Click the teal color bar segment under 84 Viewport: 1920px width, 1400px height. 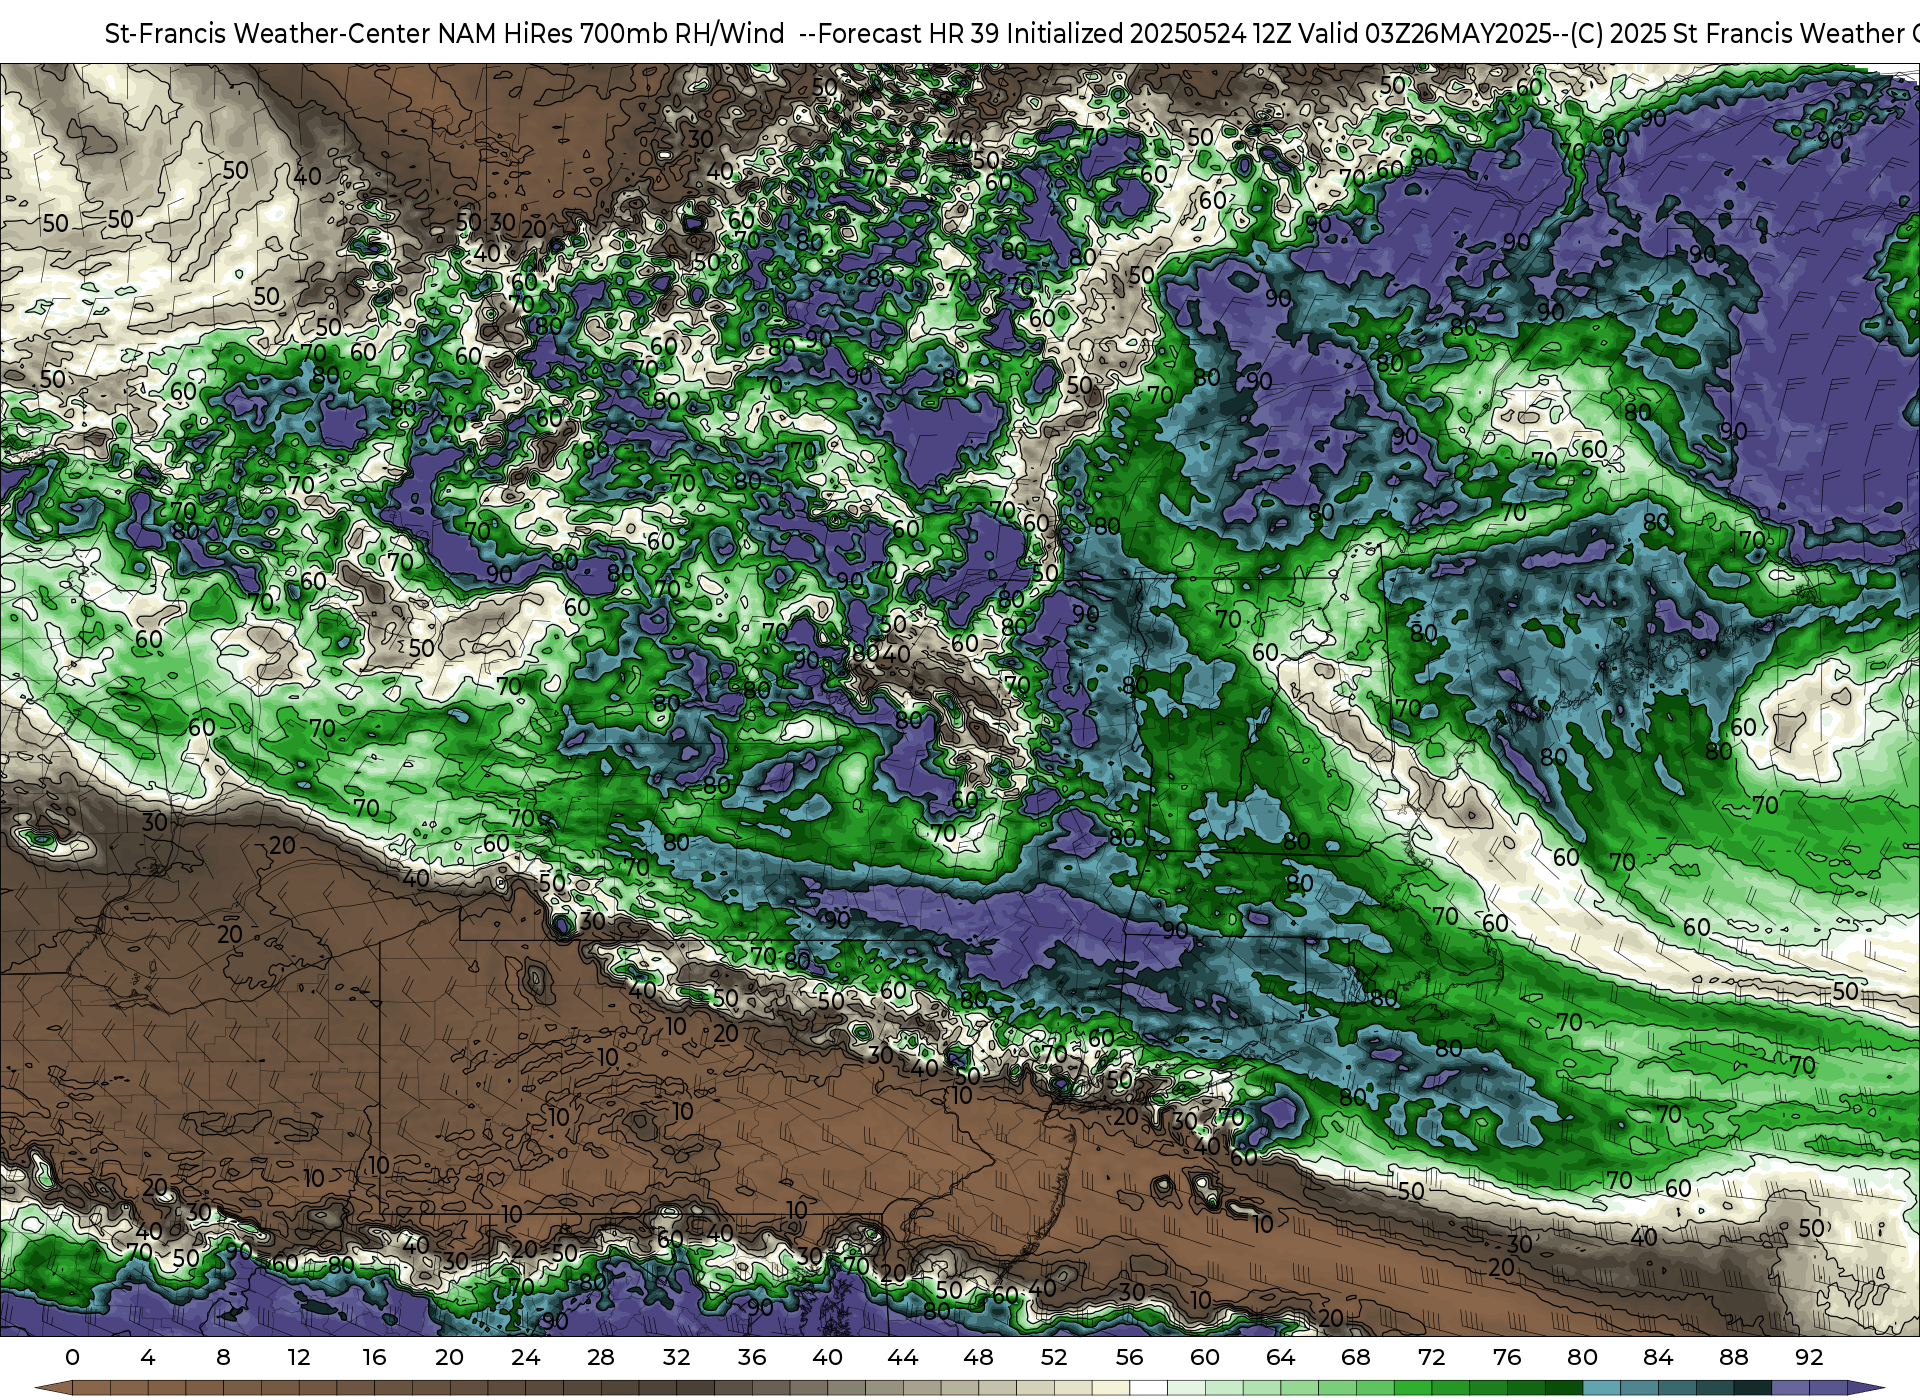(x=1677, y=1388)
